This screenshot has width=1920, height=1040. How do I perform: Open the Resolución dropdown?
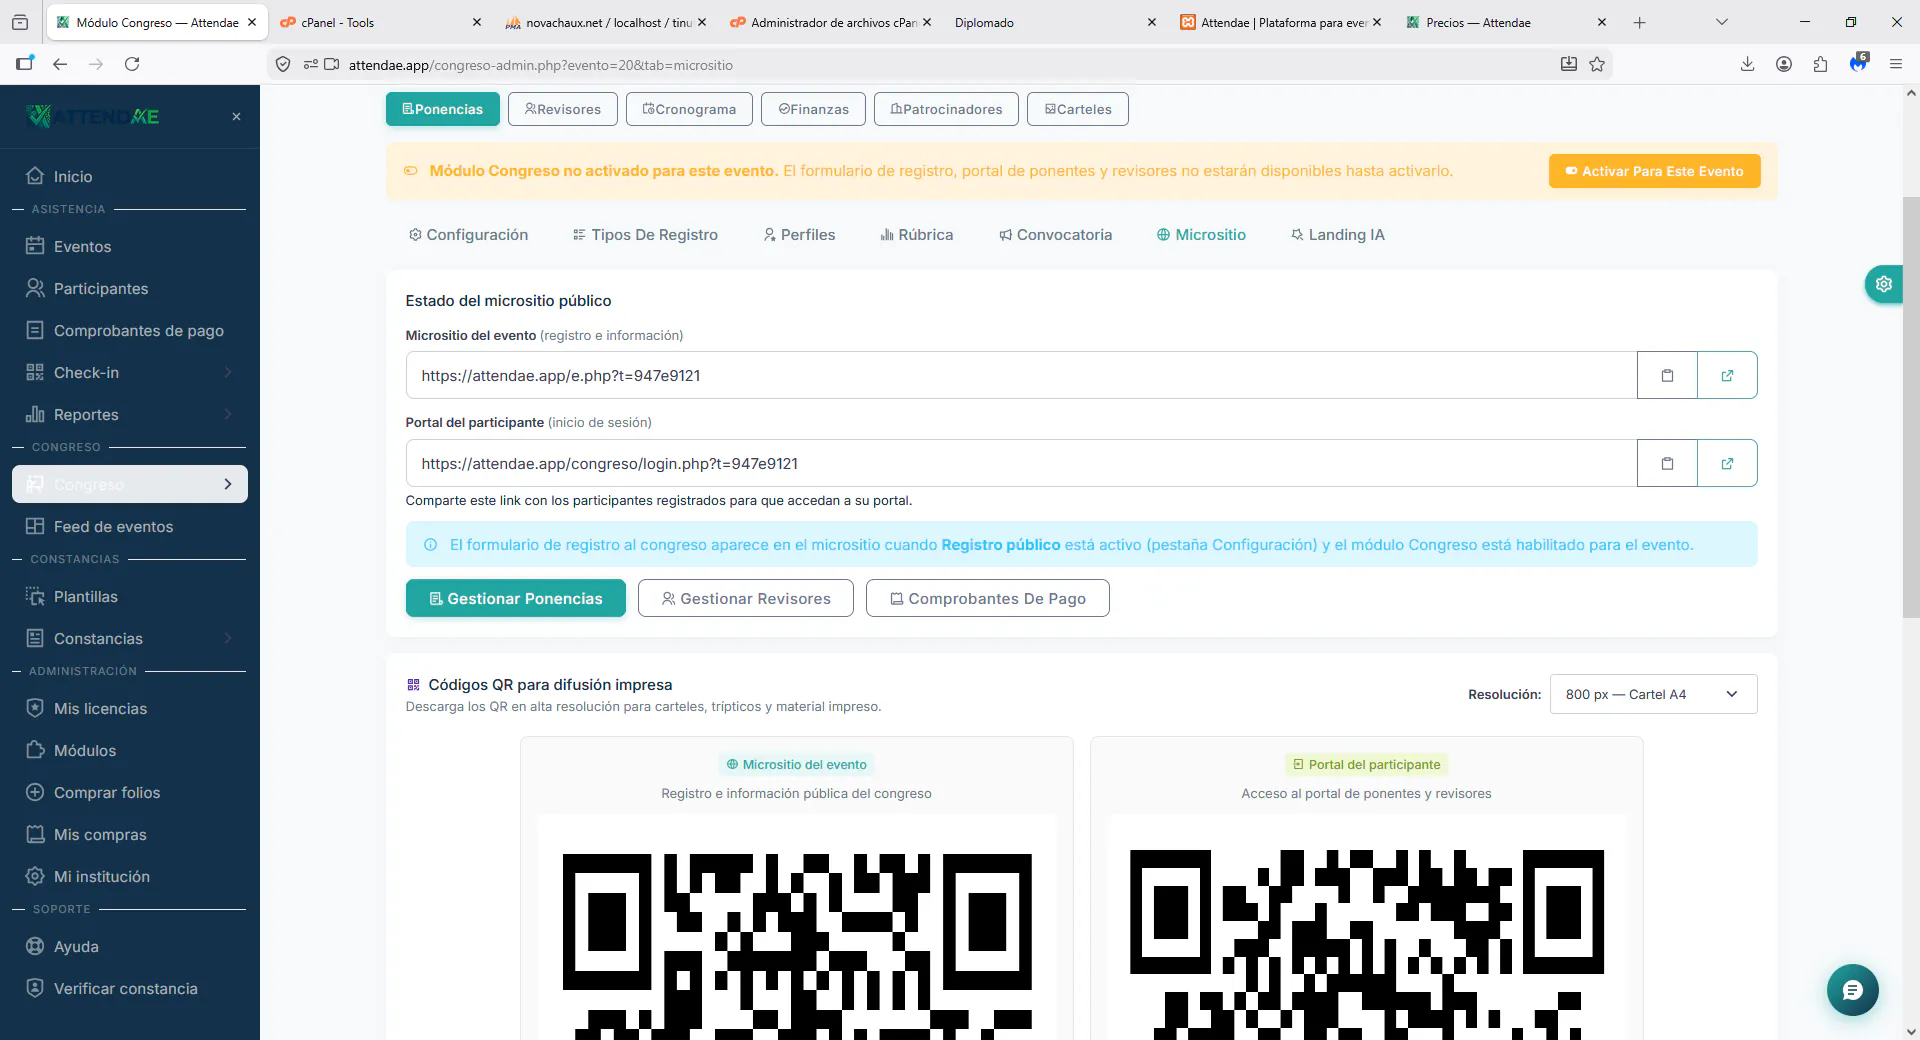1653,694
